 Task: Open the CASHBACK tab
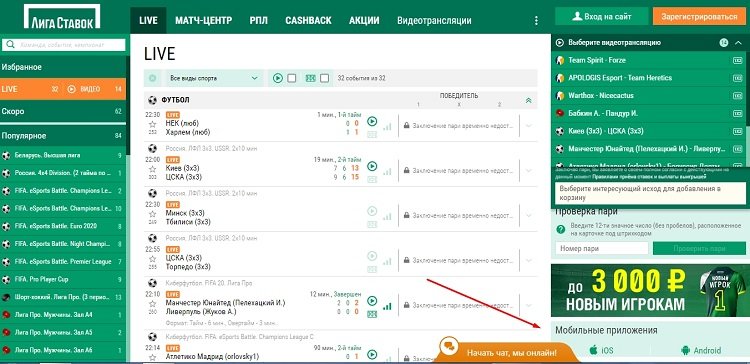308,21
